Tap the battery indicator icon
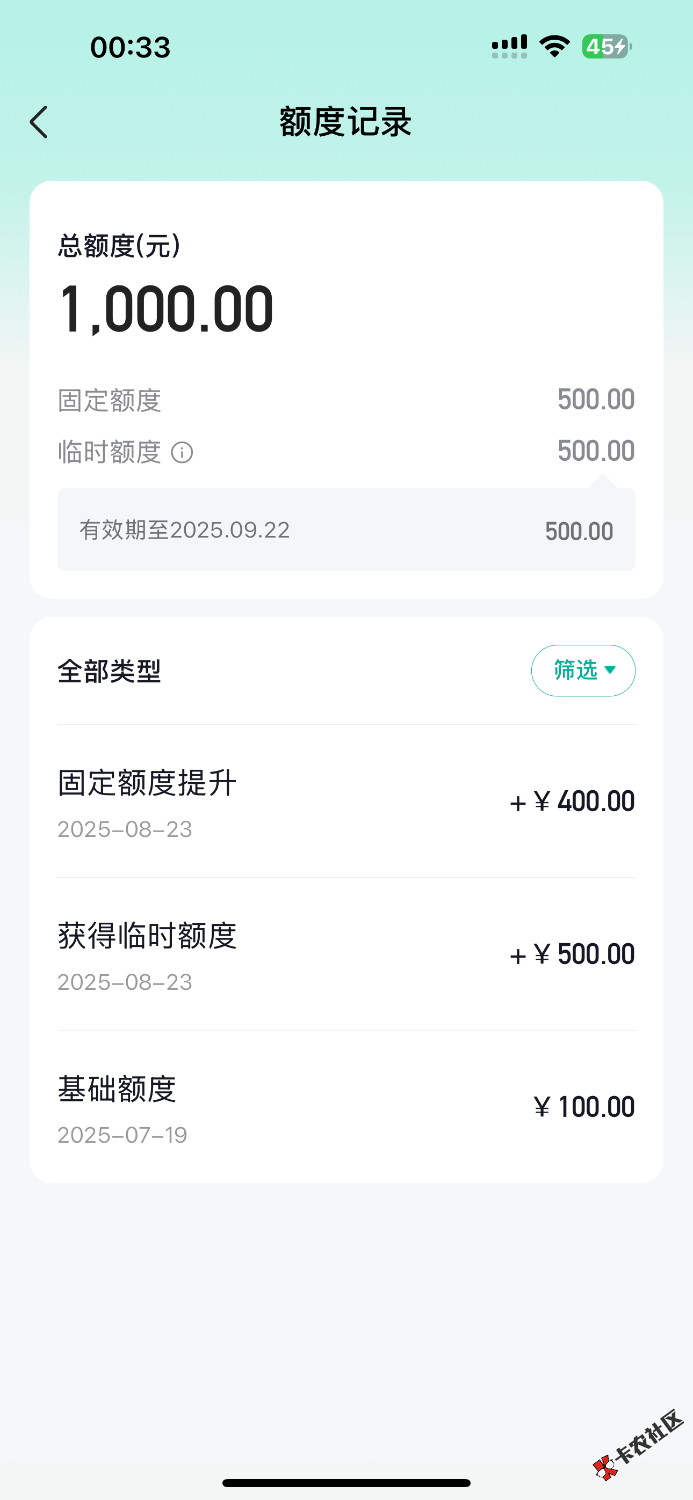This screenshot has width=693, height=1500. [x=606, y=46]
